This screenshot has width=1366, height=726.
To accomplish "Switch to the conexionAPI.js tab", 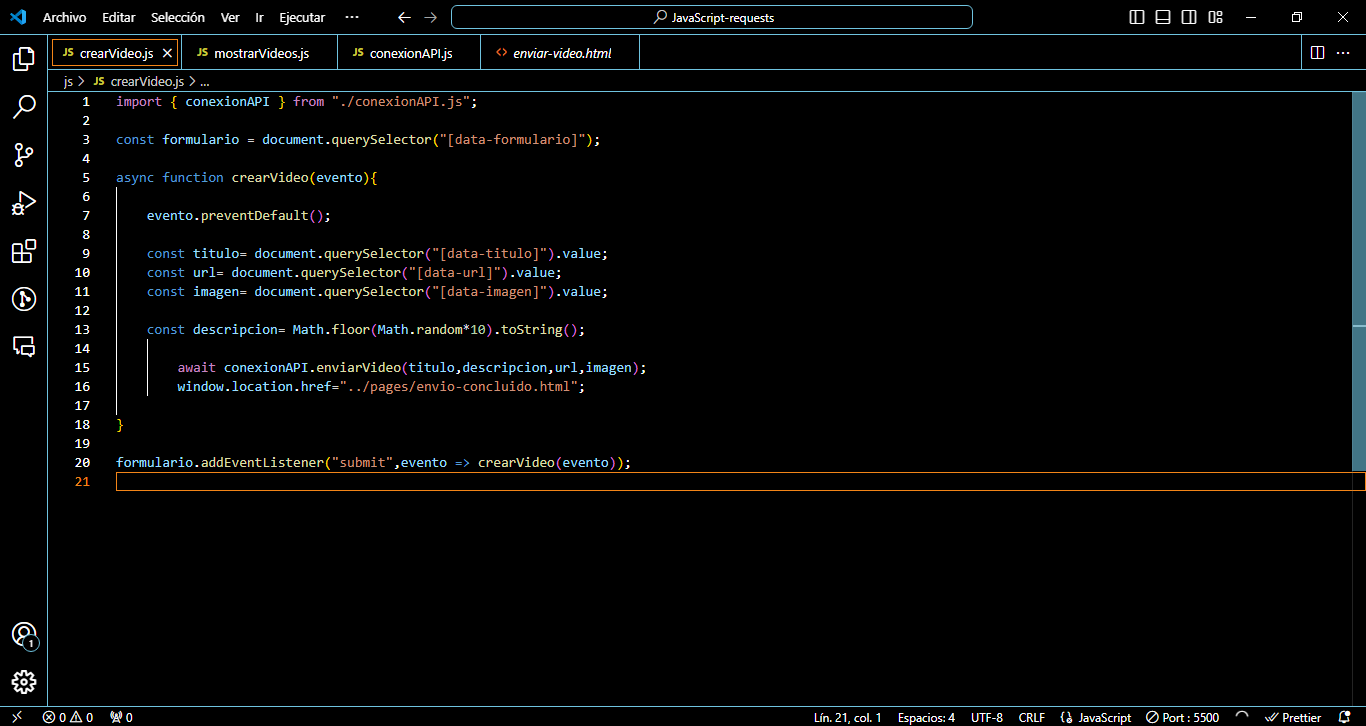I will 409,53.
